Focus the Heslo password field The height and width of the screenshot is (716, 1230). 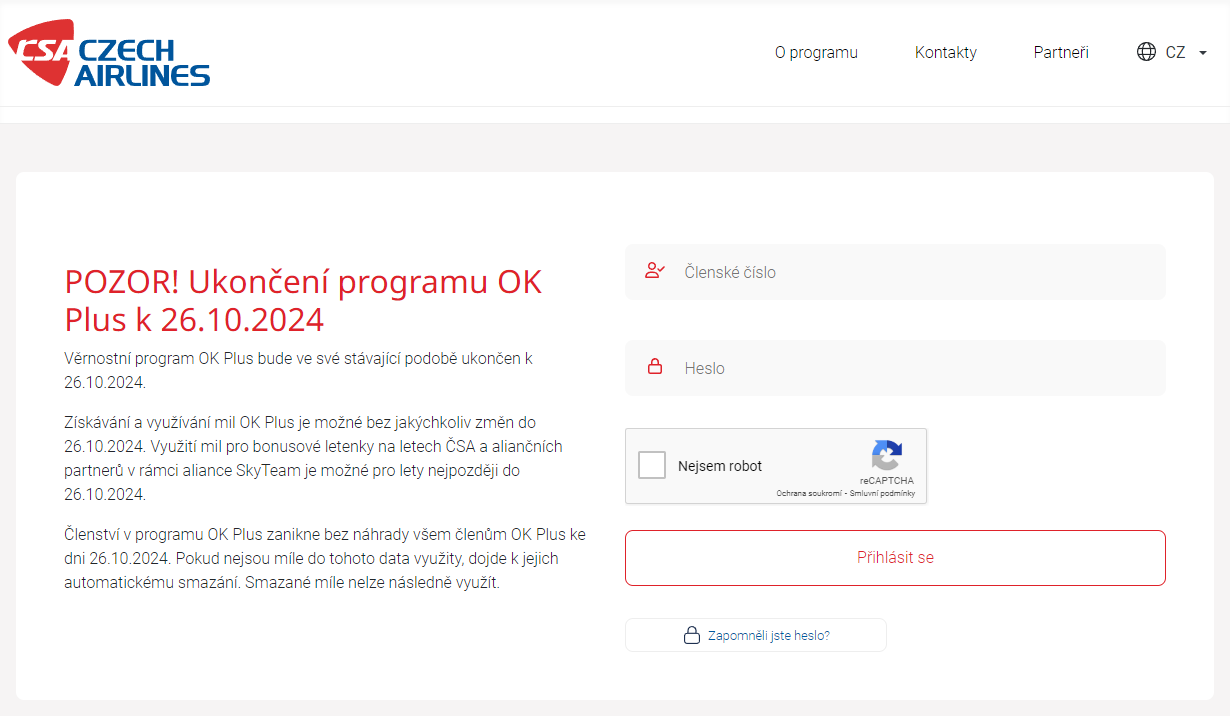(x=895, y=368)
